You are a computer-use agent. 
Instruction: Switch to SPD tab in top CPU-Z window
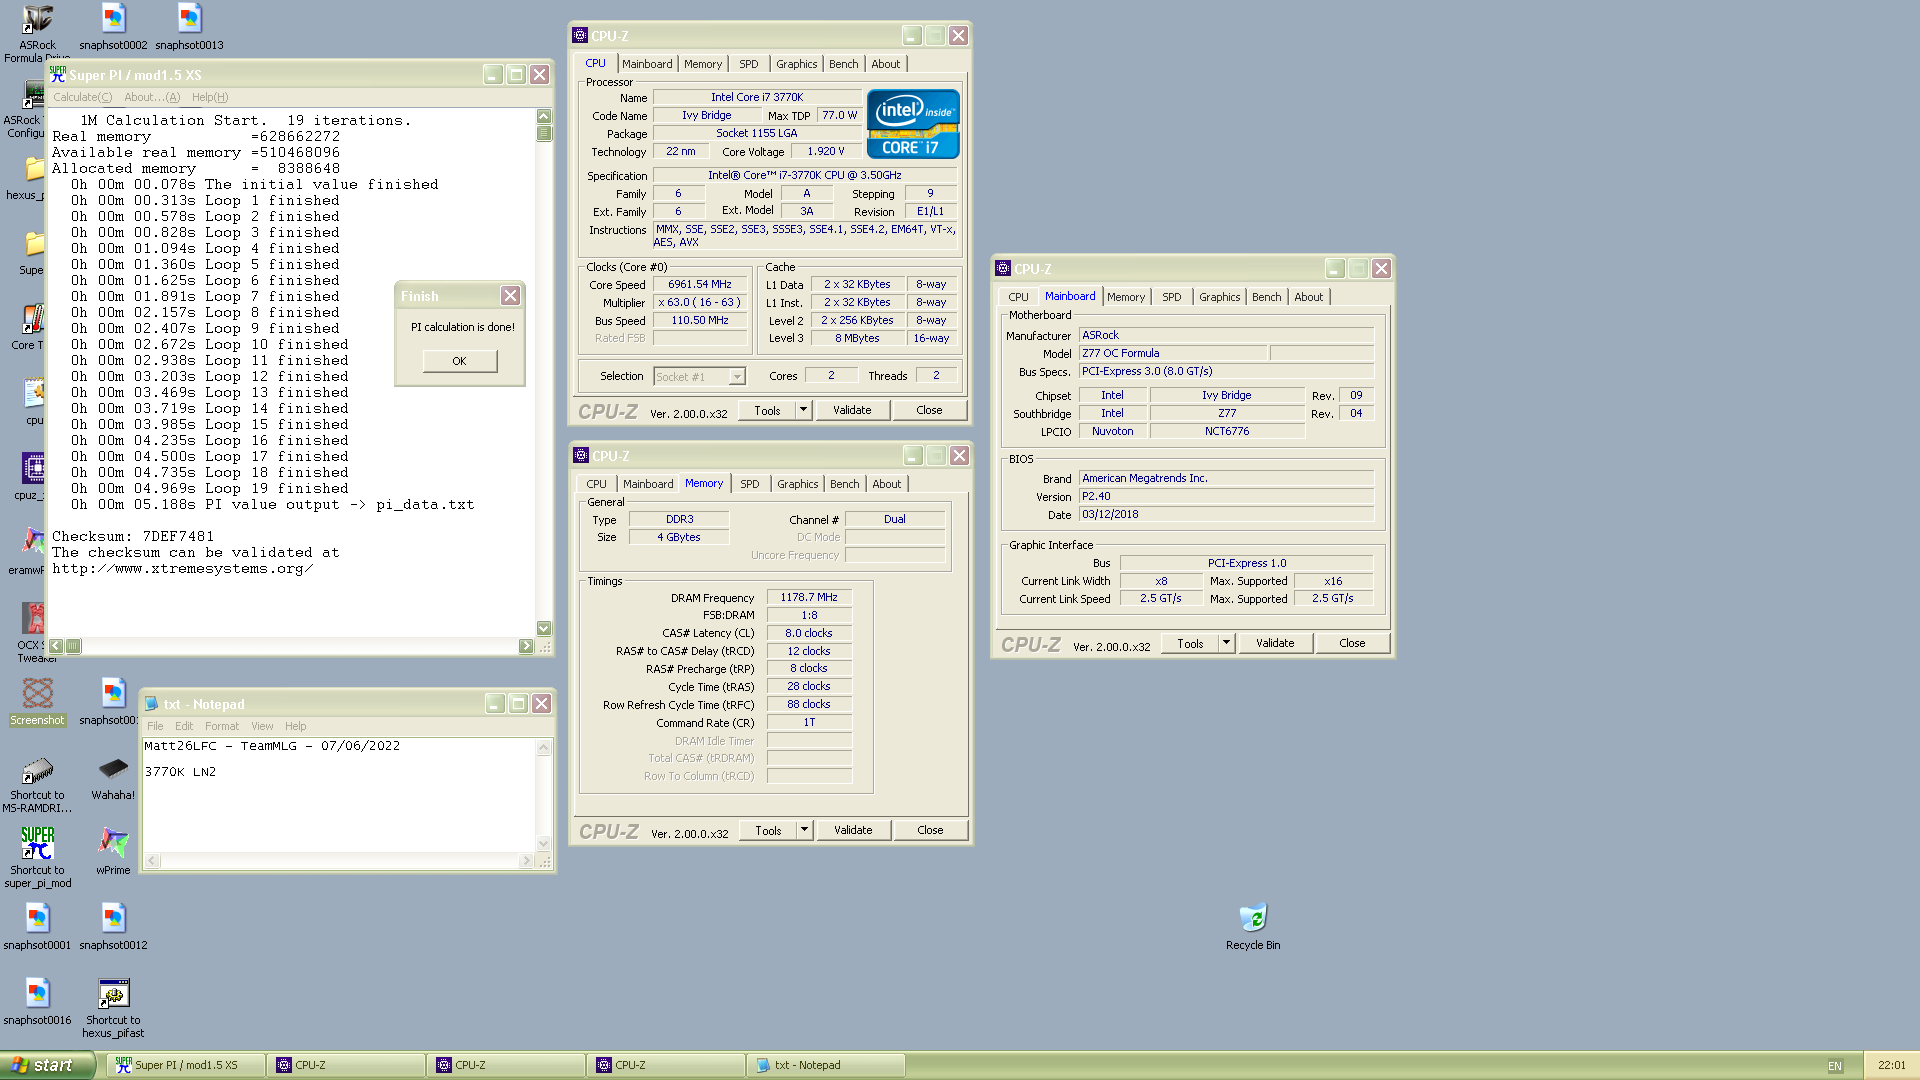(x=749, y=64)
